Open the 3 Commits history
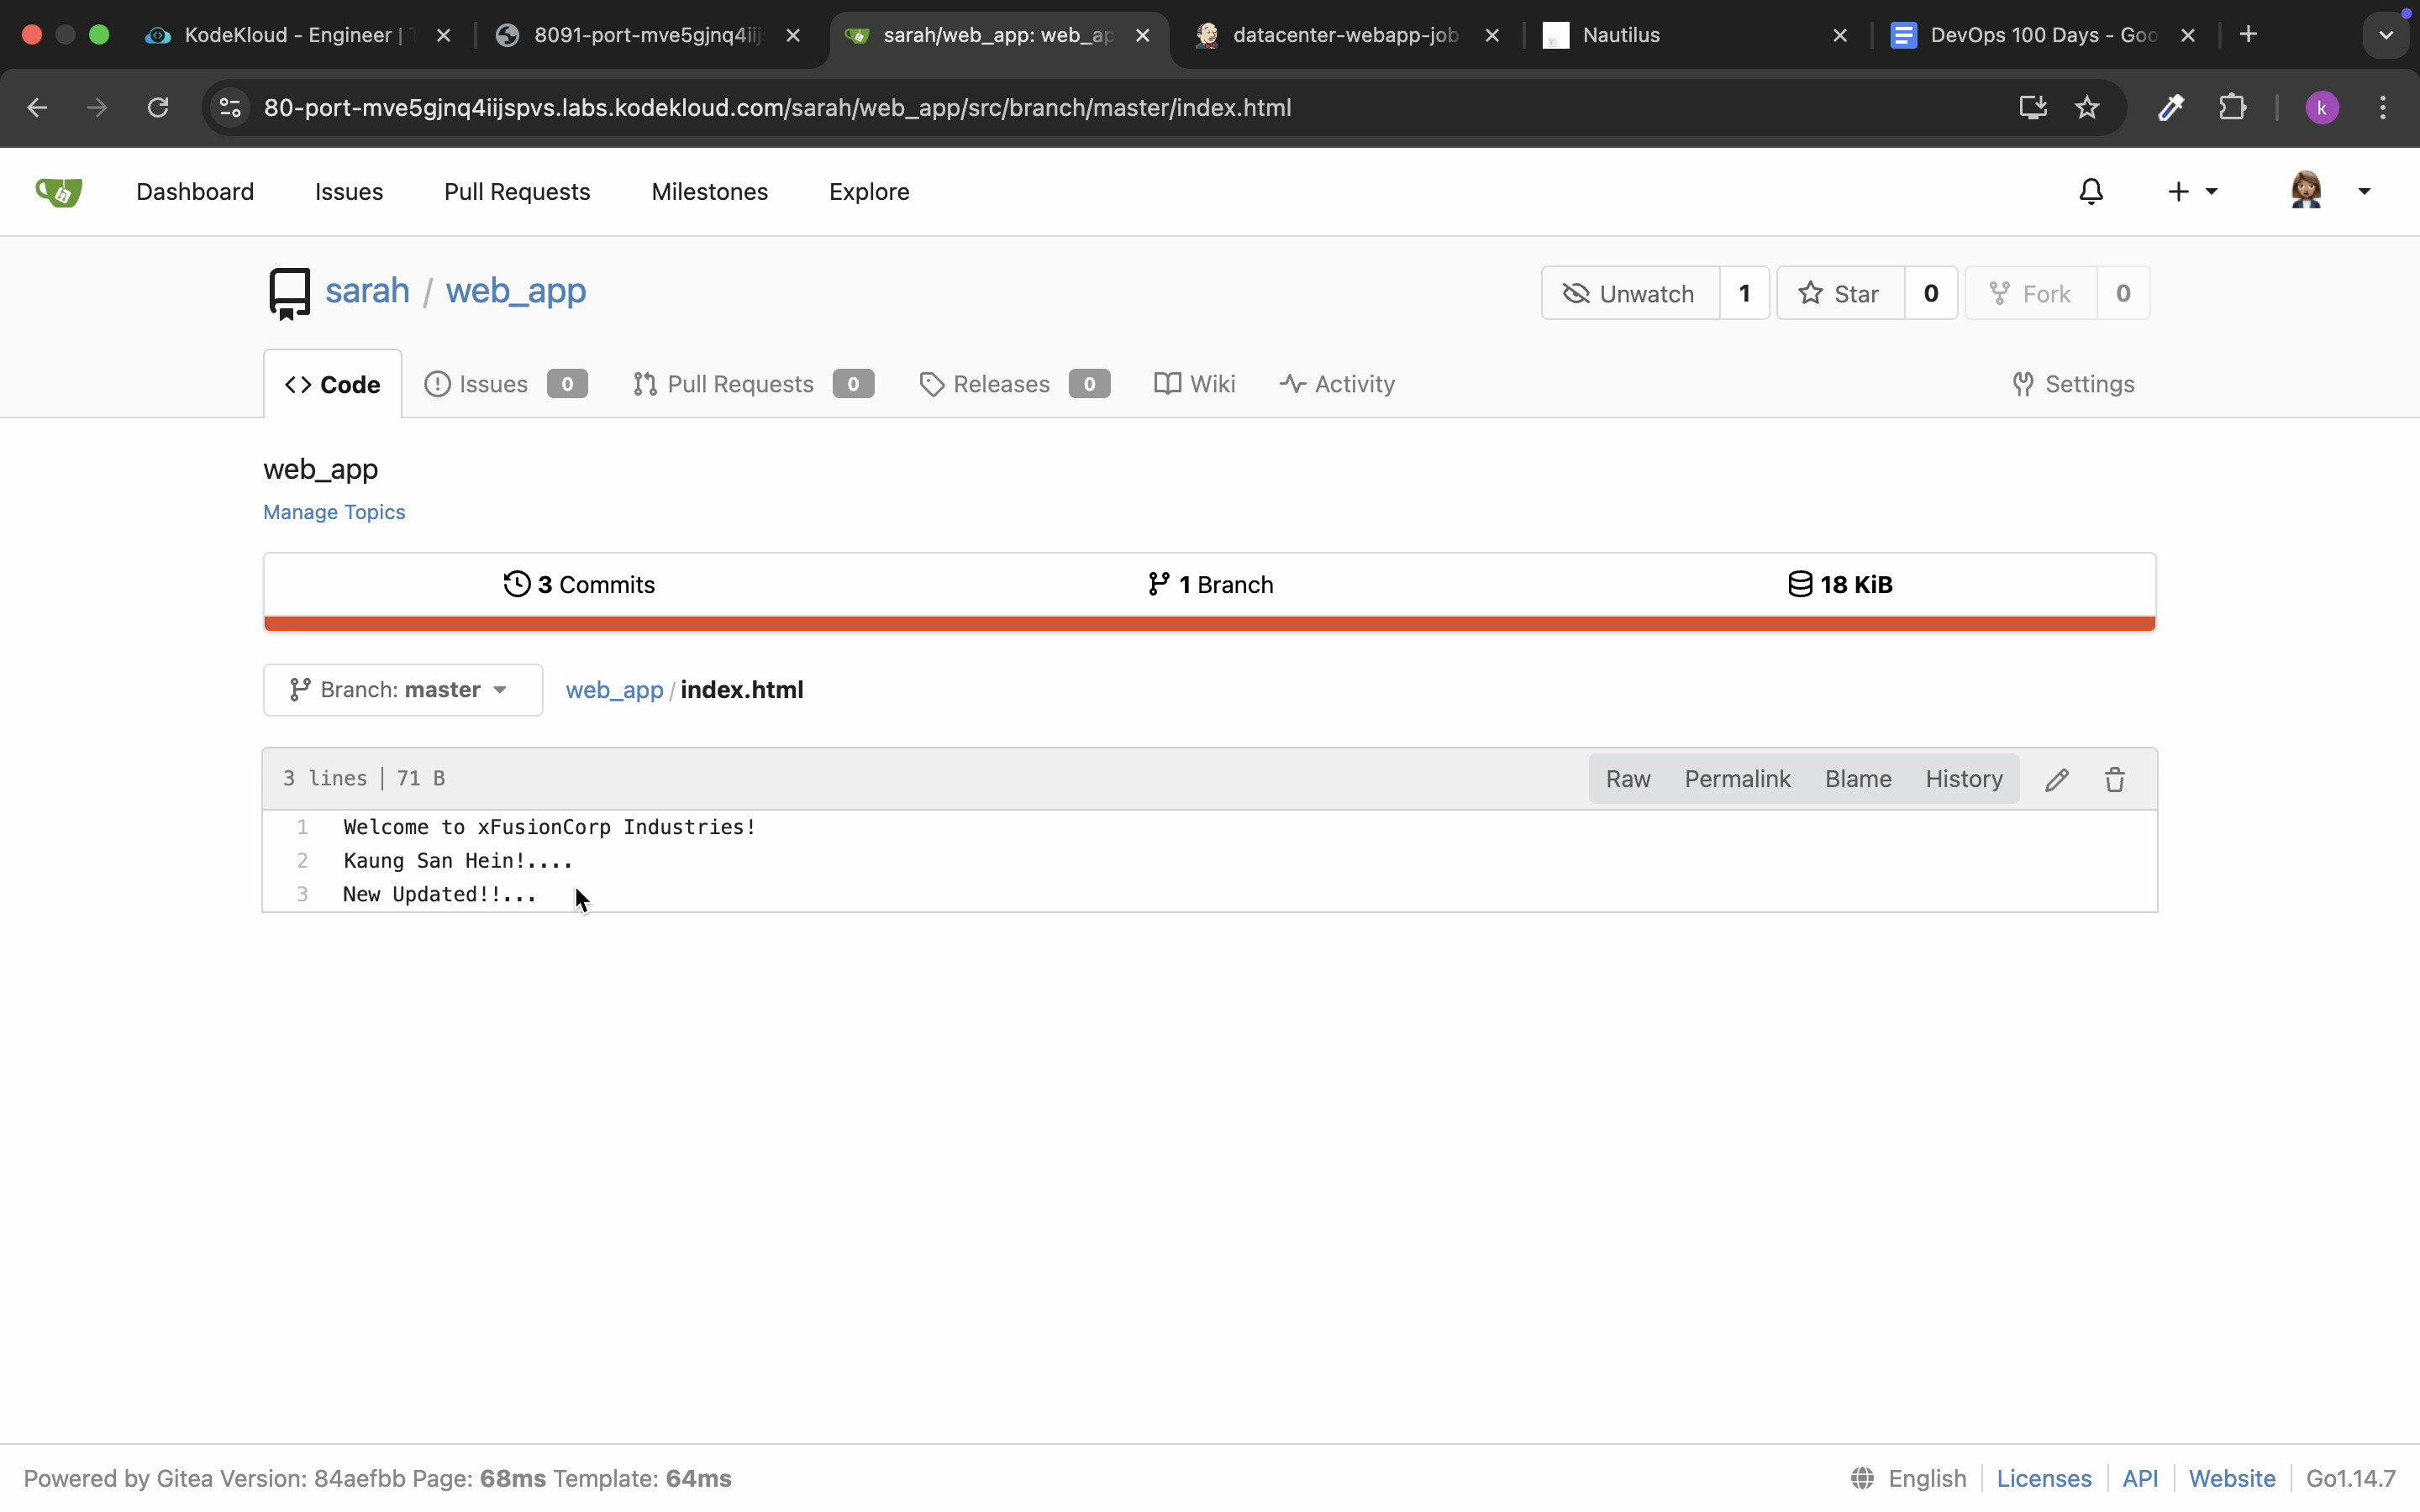 (x=580, y=584)
